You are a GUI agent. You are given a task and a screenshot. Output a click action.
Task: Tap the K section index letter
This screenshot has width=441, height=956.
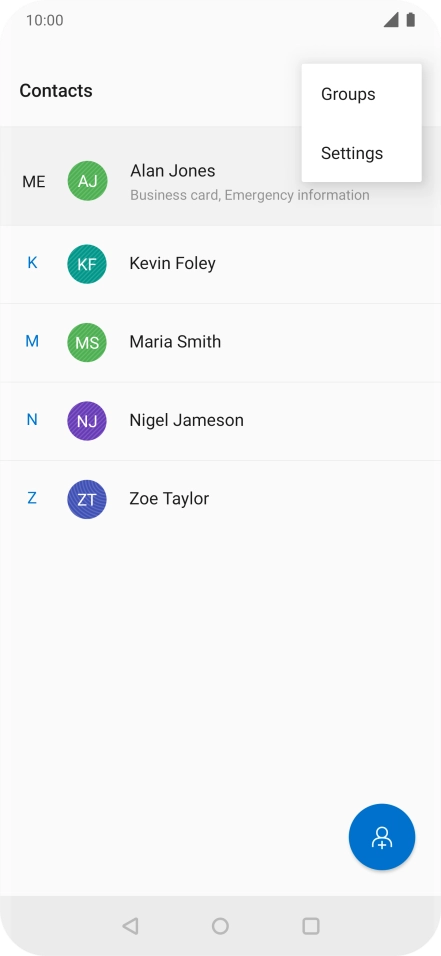click(x=32, y=263)
